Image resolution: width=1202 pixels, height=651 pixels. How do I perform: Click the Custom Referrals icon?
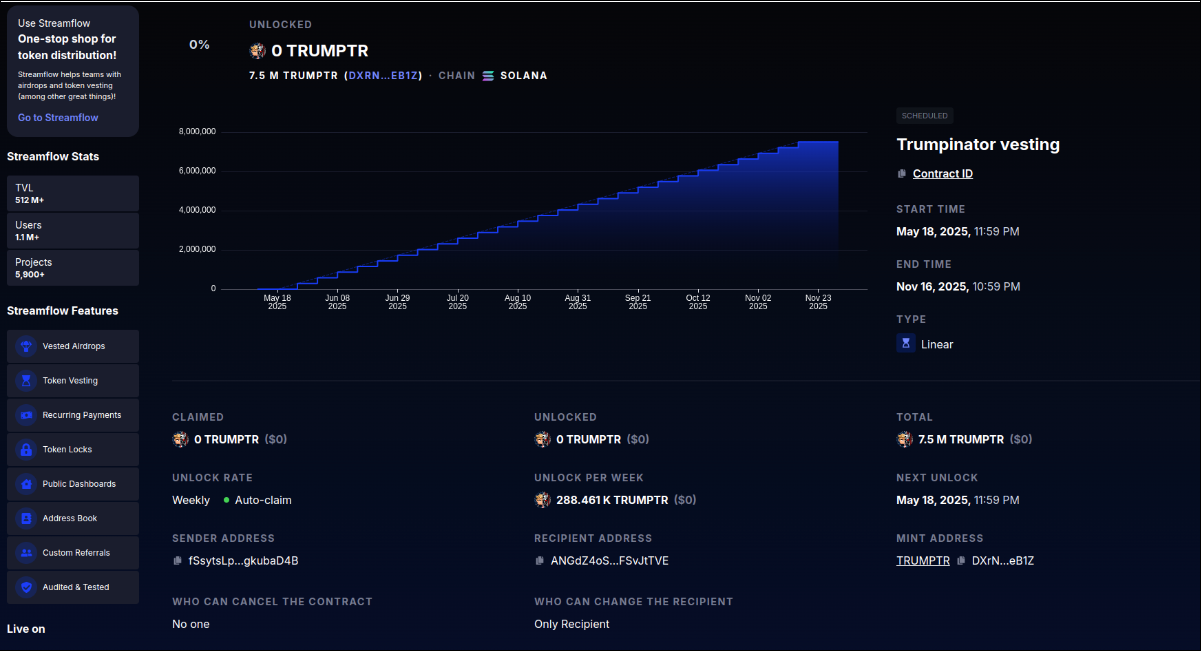click(x=25, y=553)
